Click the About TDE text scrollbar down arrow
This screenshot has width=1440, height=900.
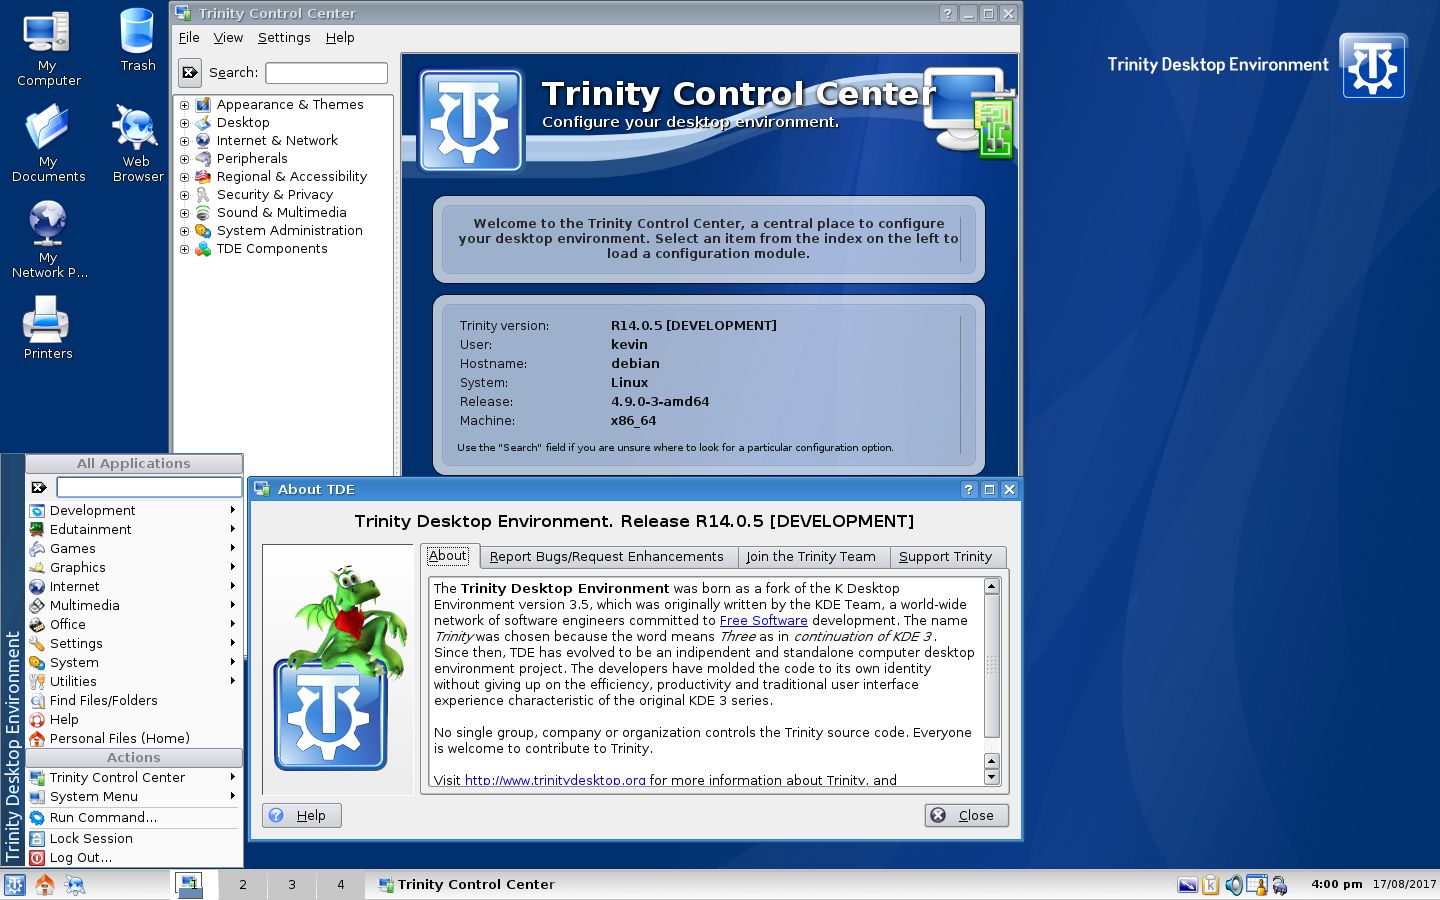pyautogui.click(x=991, y=777)
